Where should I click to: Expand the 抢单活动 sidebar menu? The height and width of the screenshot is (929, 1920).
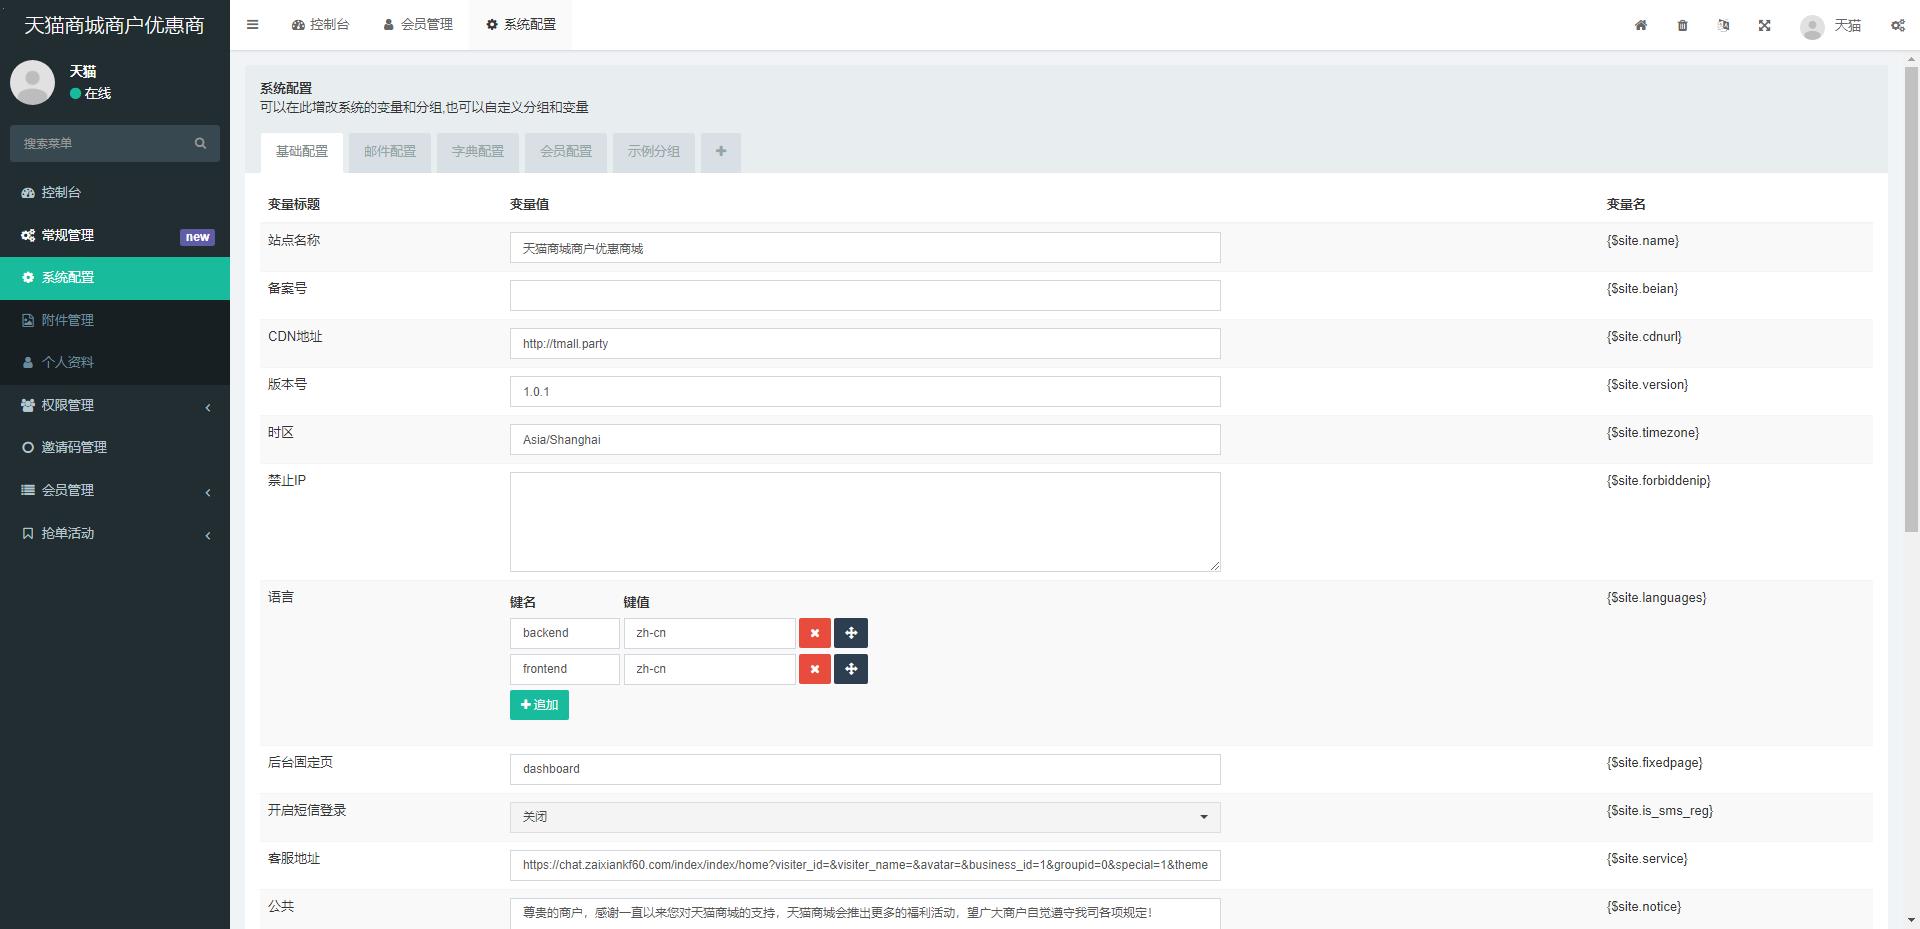point(115,533)
